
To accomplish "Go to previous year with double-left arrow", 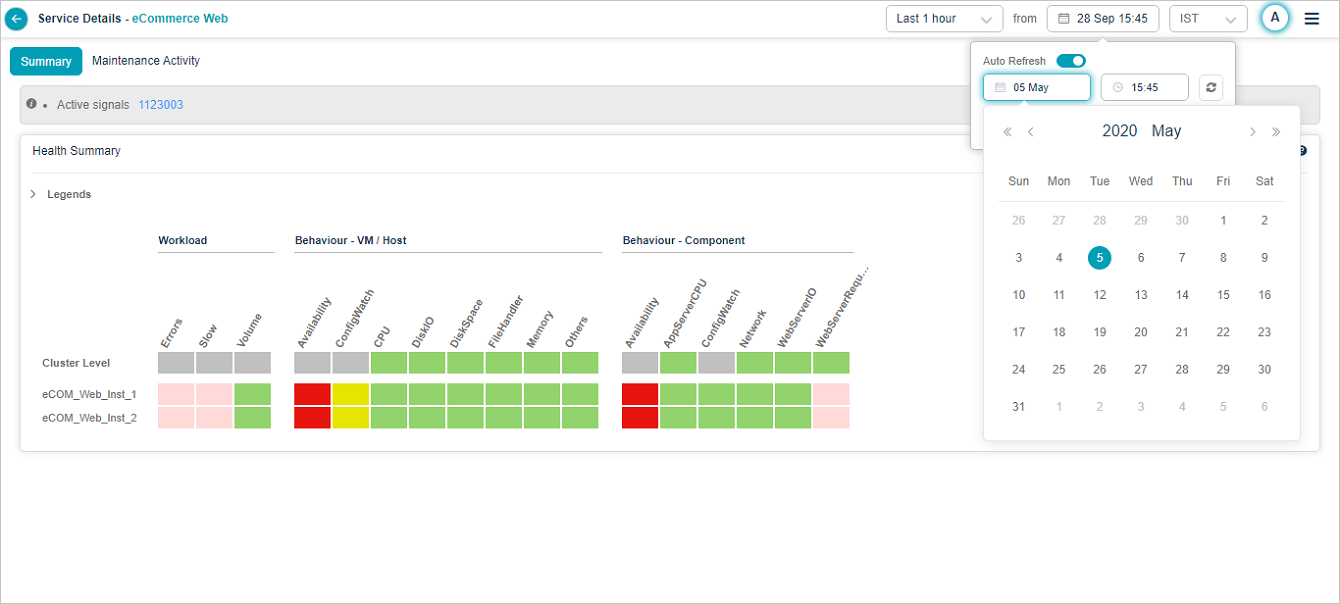I will pyautogui.click(x=1007, y=132).
